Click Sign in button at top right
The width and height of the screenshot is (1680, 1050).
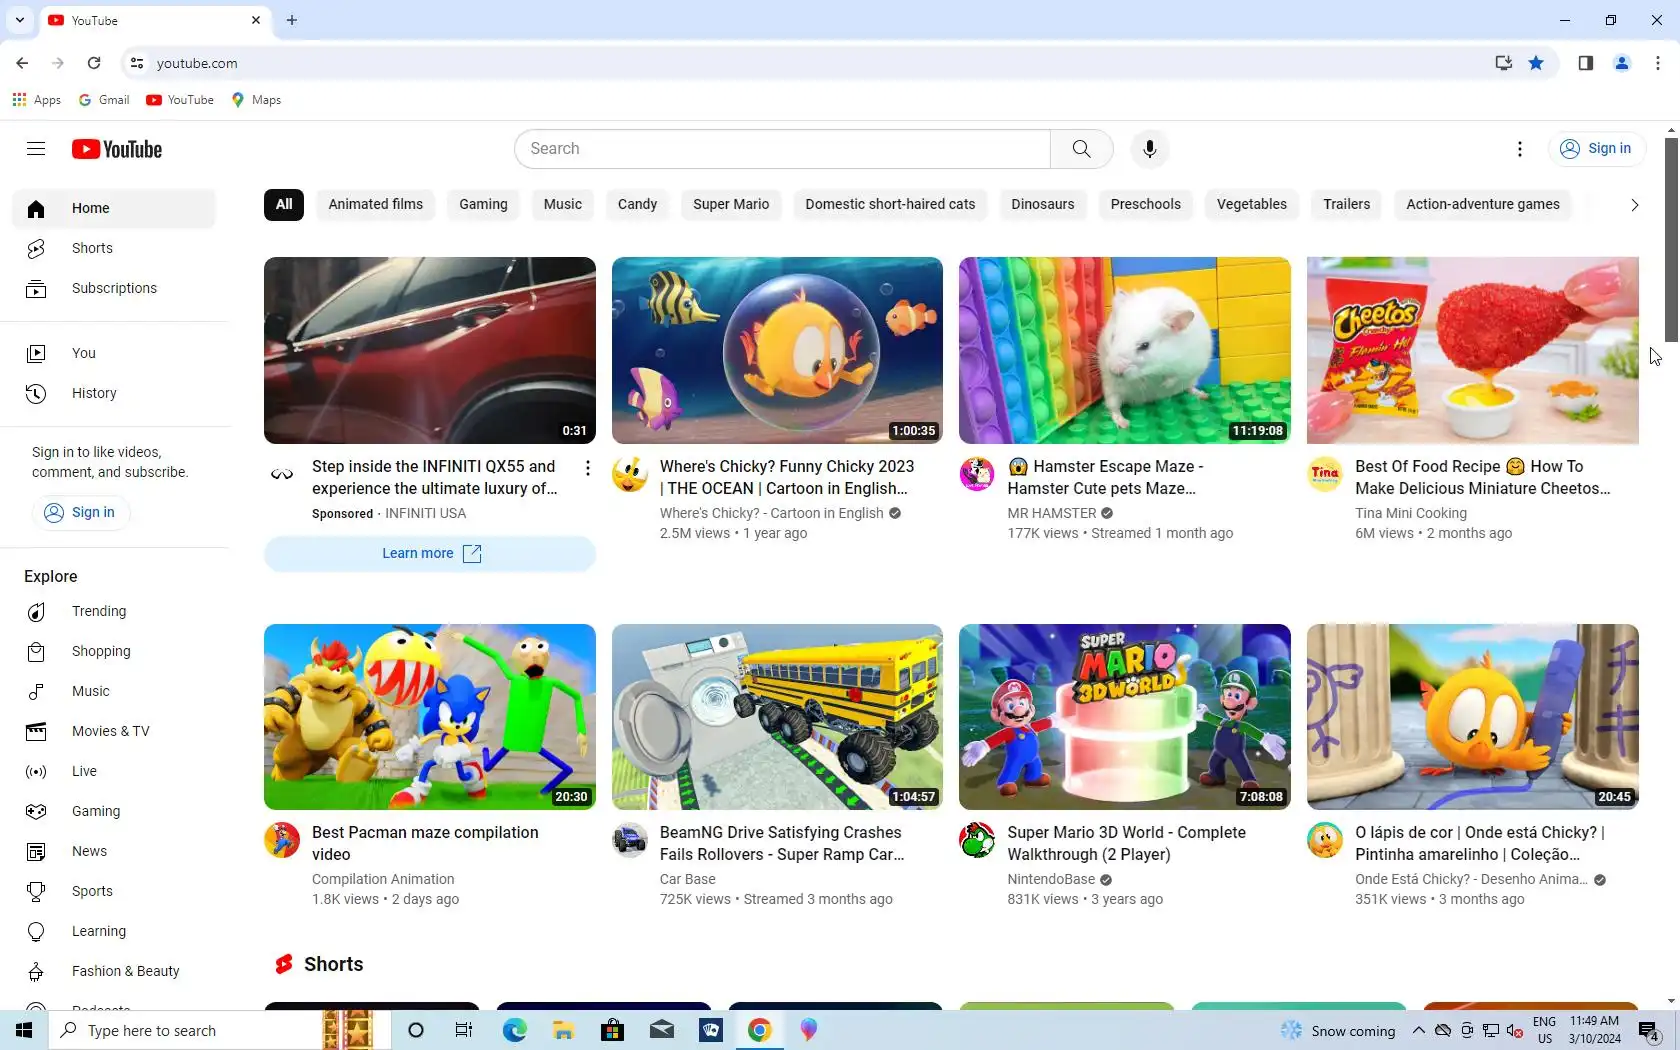(x=1596, y=149)
